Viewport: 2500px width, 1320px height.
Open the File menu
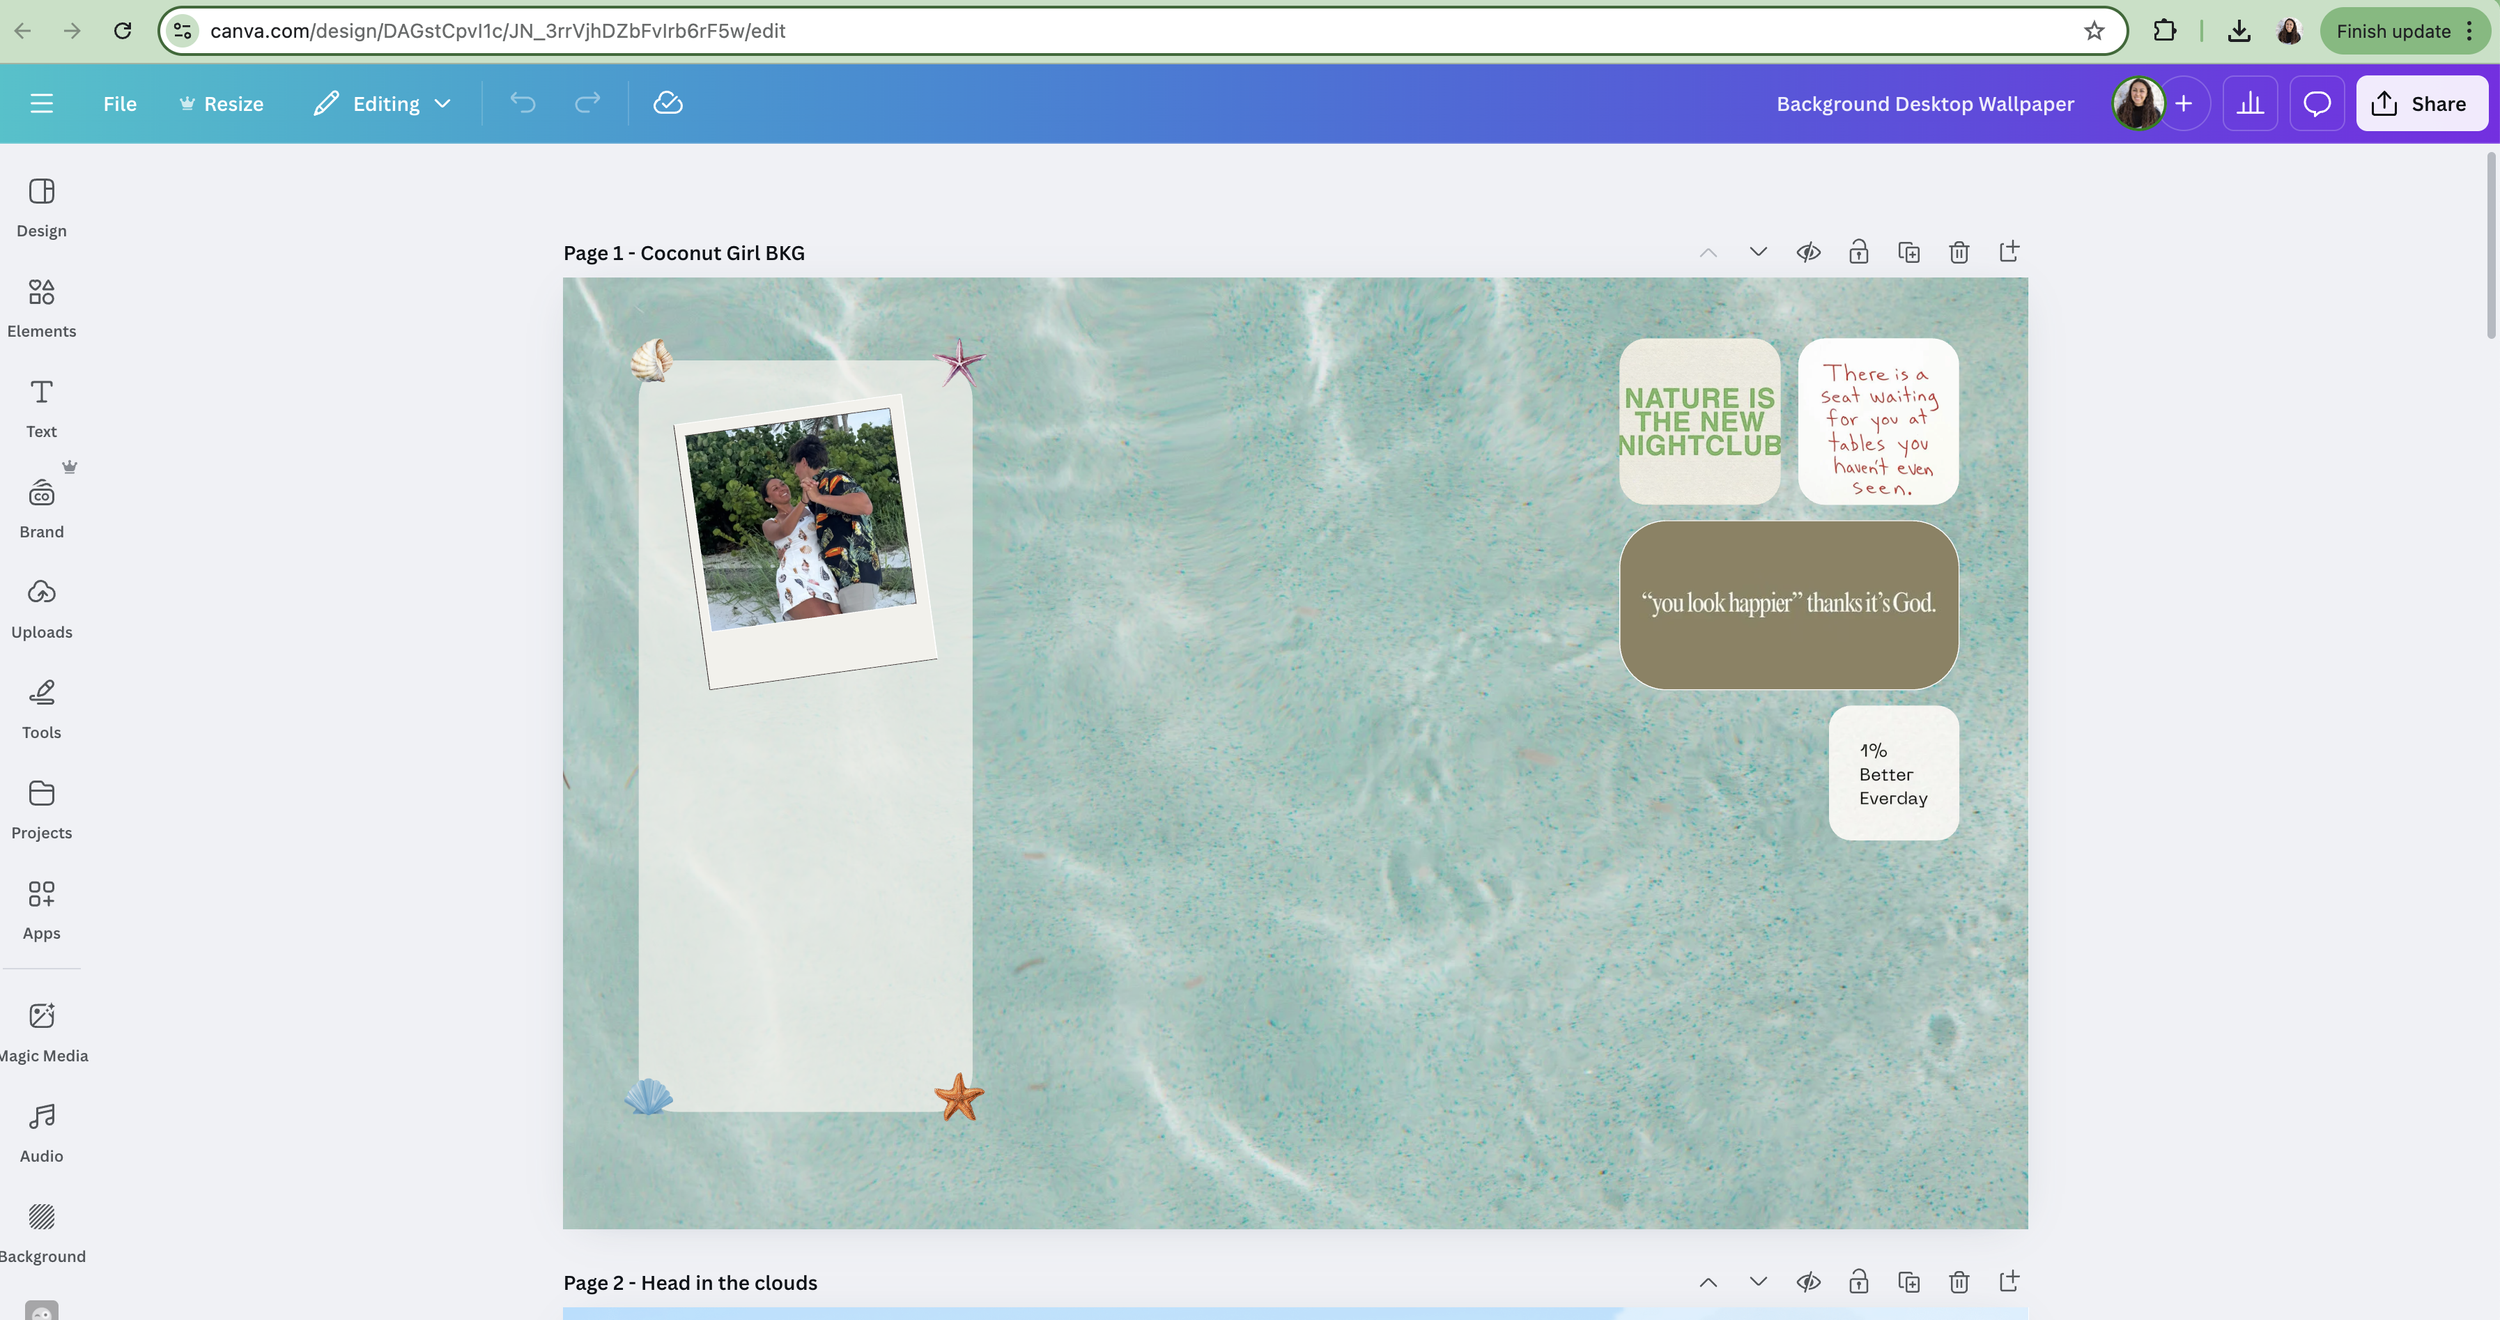click(x=119, y=103)
